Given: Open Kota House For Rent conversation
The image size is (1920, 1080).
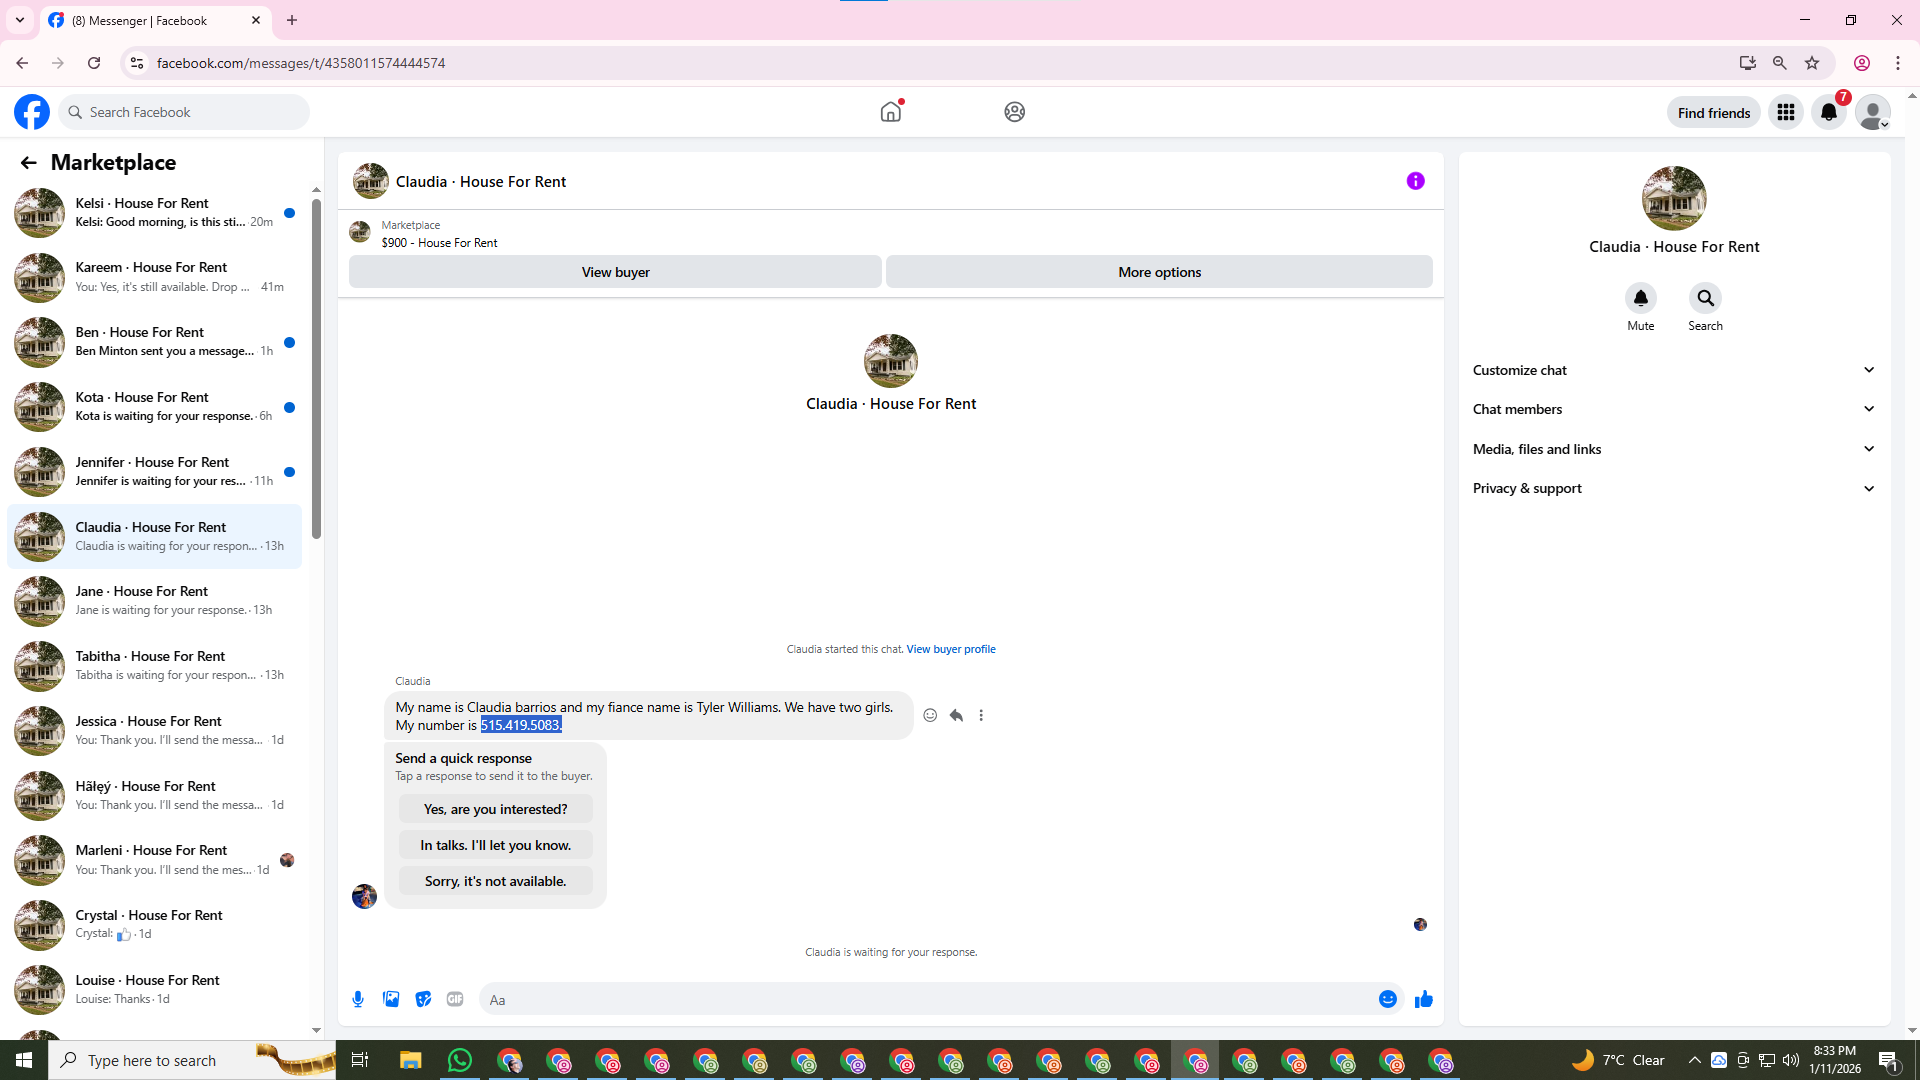Looking at the screenshot, I should pos(155,407).
